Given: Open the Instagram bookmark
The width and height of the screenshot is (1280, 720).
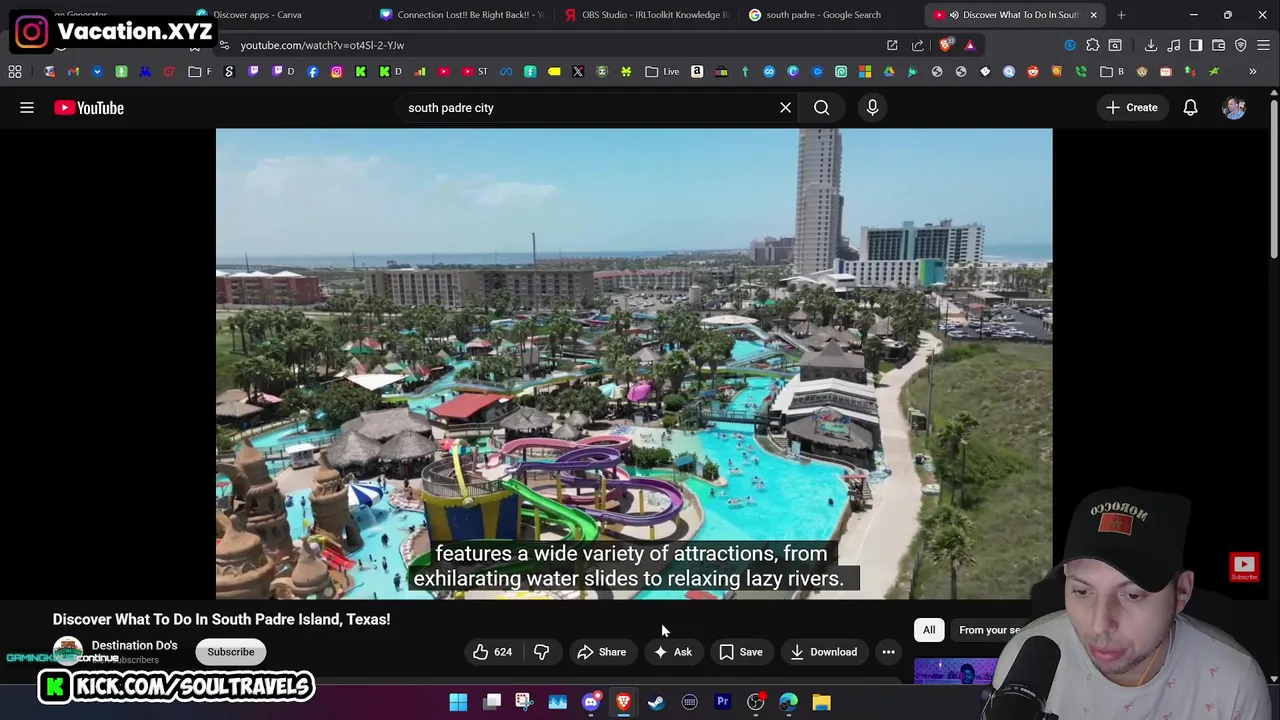Looking at the screenshot, I should tap(337, 72).
